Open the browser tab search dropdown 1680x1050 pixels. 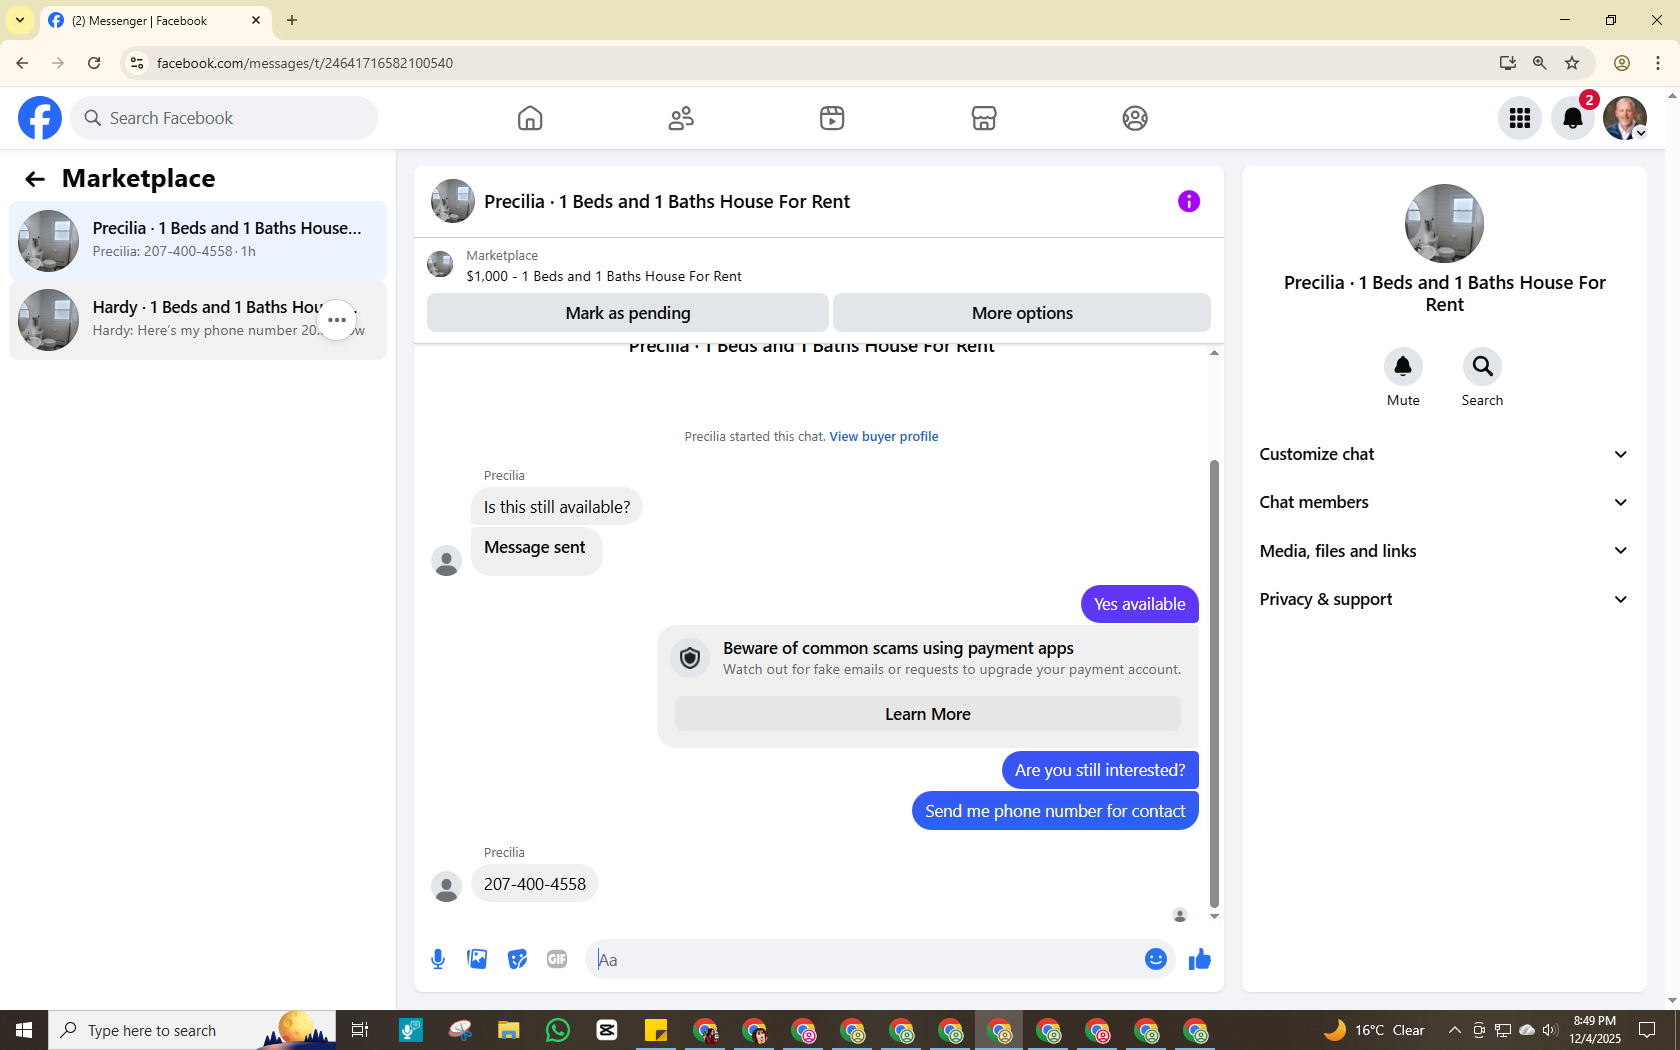[20, 20]
